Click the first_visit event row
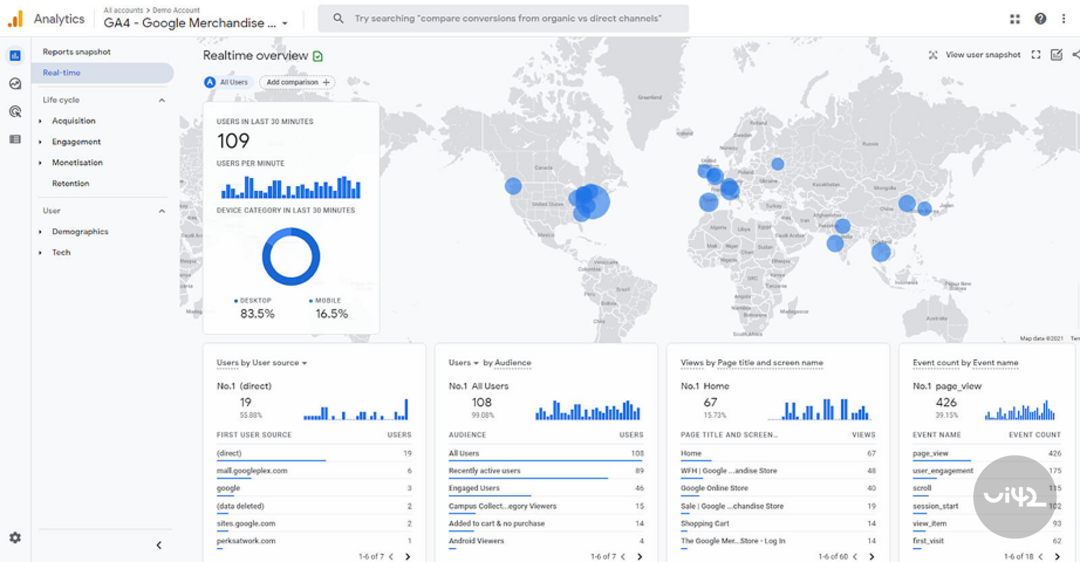 [987, 541]
